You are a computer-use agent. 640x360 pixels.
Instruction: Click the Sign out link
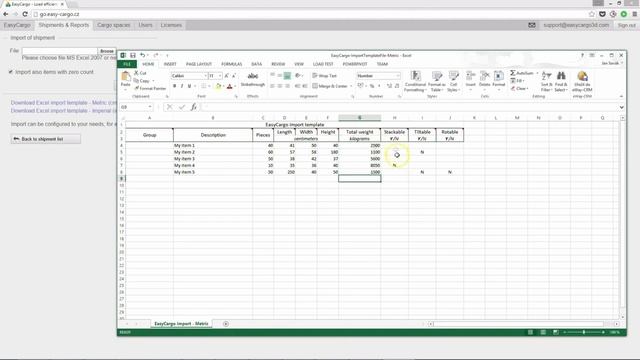pos(626,25)
